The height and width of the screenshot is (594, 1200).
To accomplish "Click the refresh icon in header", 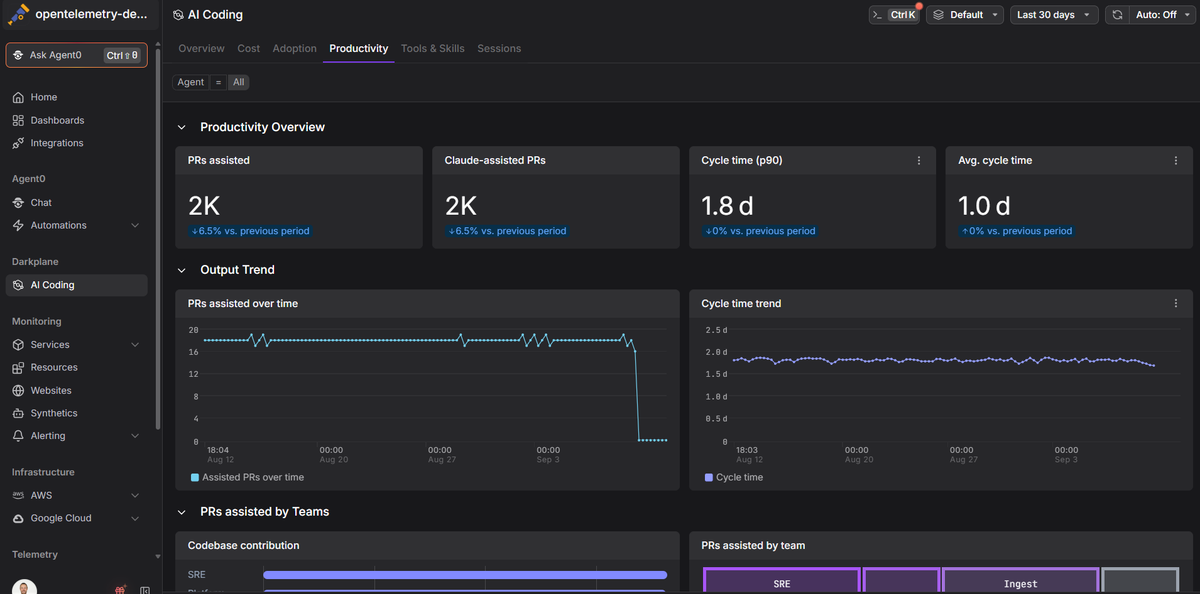I will pyautogui.click(x=1117, y=15).
